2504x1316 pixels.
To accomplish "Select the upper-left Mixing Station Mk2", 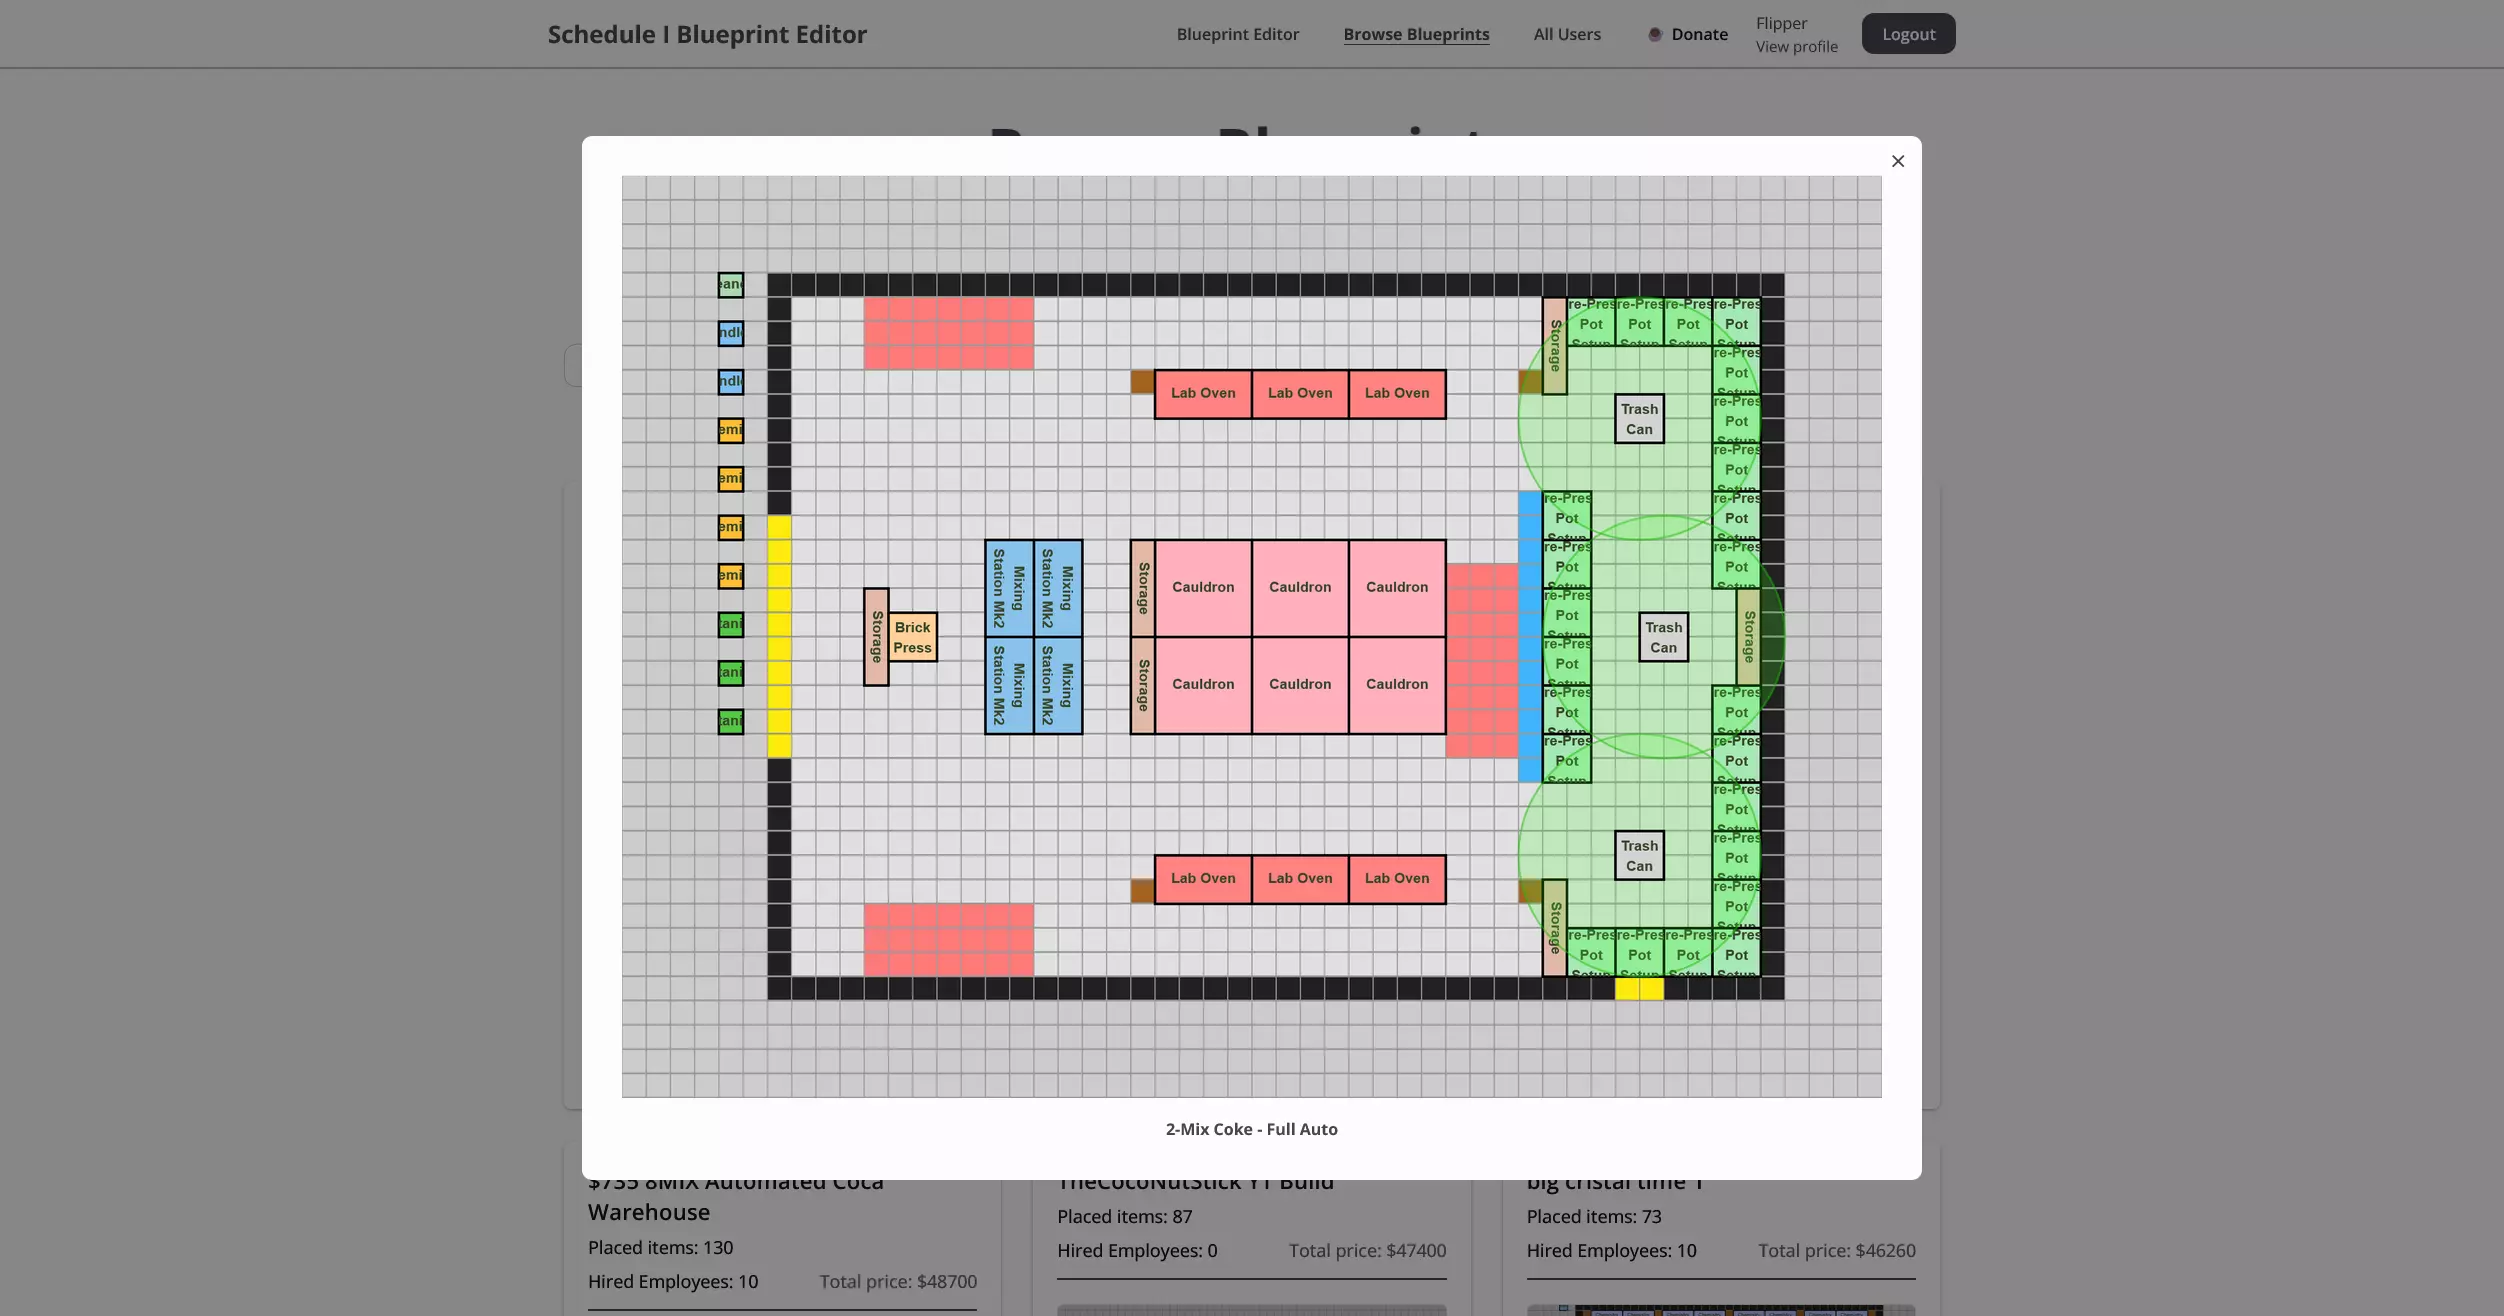I will 1008,588.
